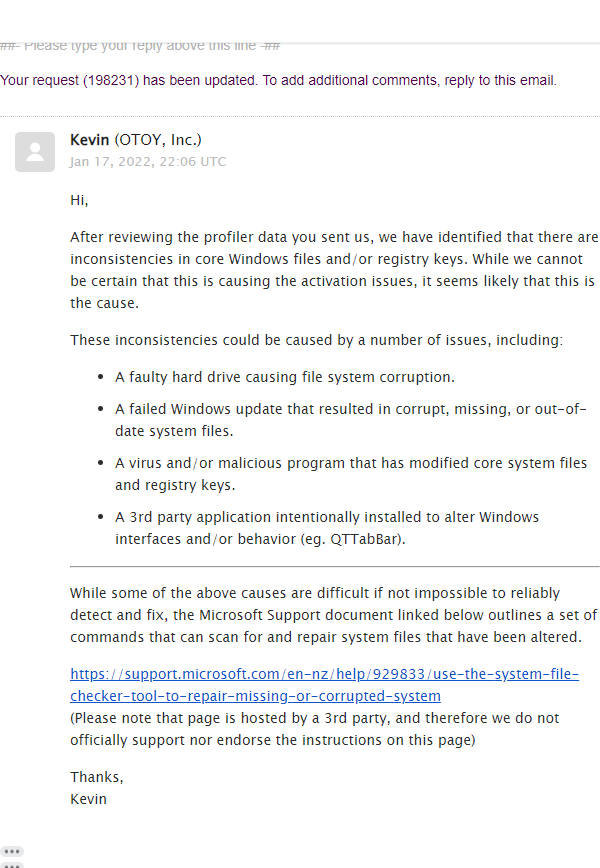Click the '(OTOY, Inc.)' organization label
The width and height of the screenshot is (600, 868).
pyautogui.click(x=158, y=140)
